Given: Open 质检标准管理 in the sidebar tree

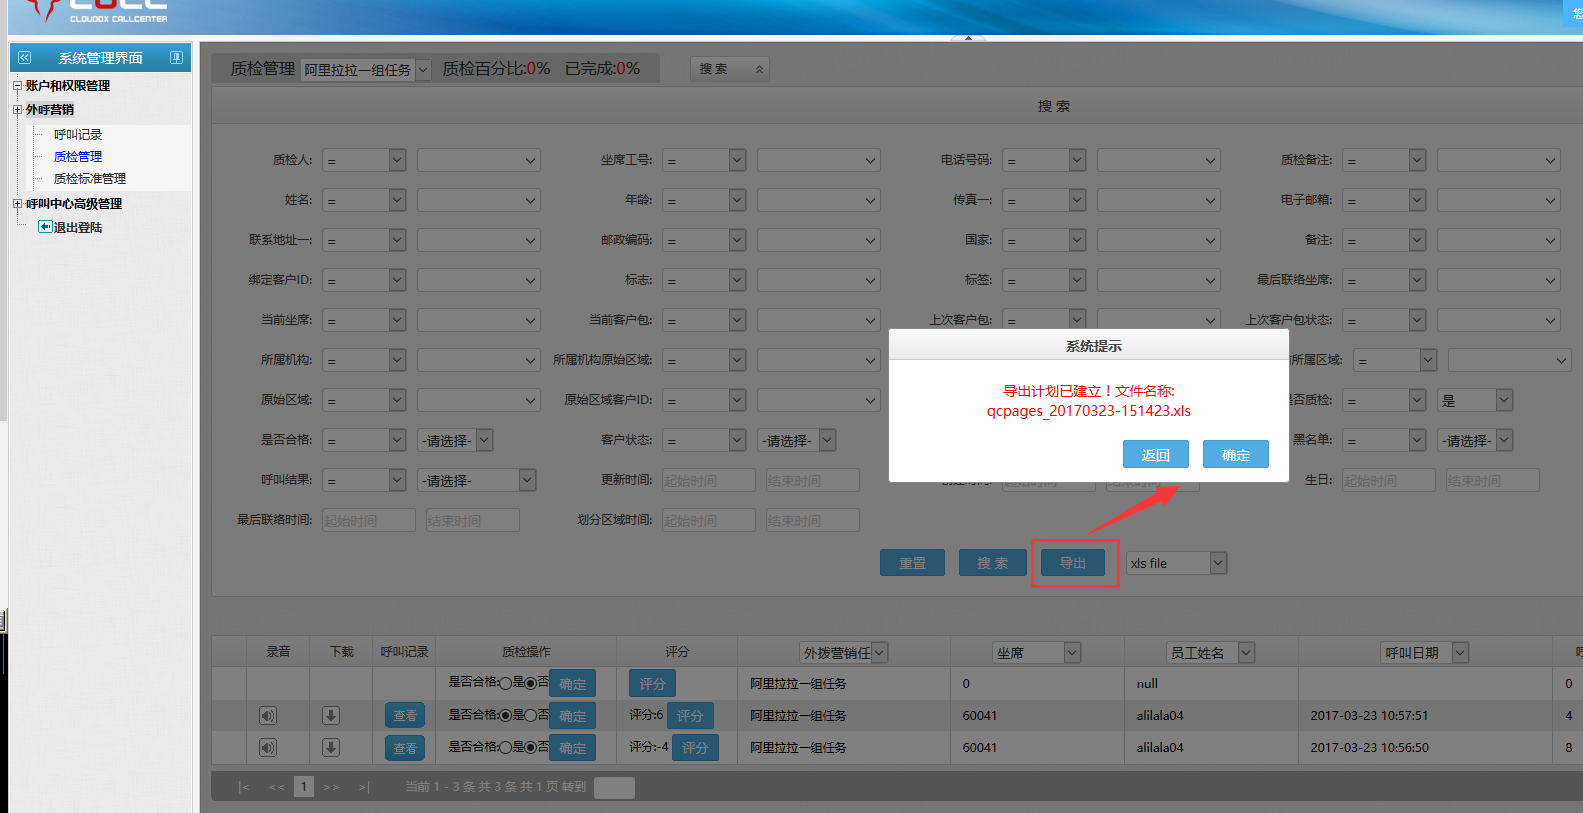Looking at the screenshot, I should [90, 179].
